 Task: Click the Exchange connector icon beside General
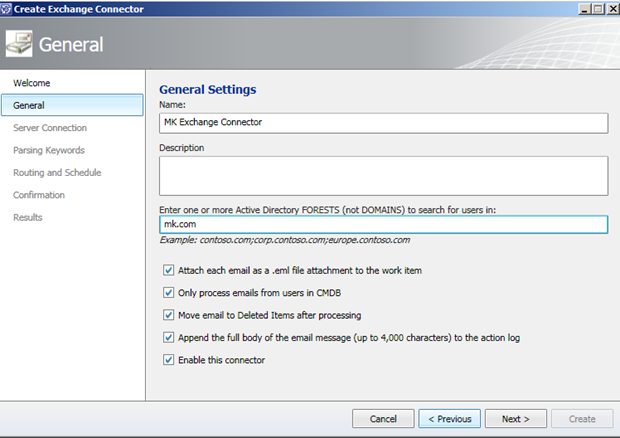pos(19,43)
